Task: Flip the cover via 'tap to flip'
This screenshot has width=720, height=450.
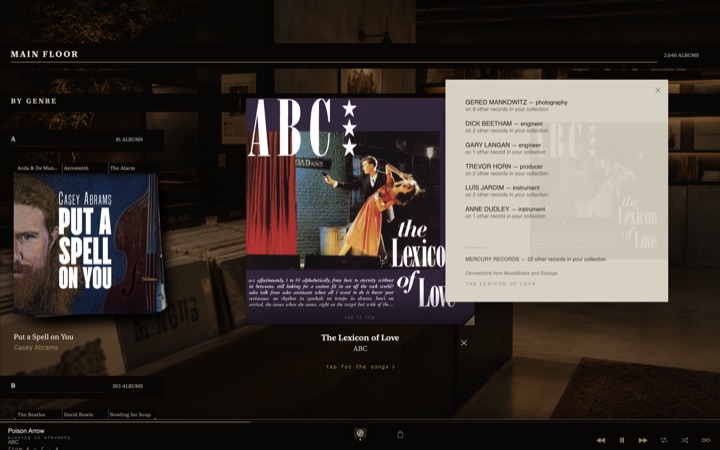Action: pyautogui.click(x=360, y=317)
